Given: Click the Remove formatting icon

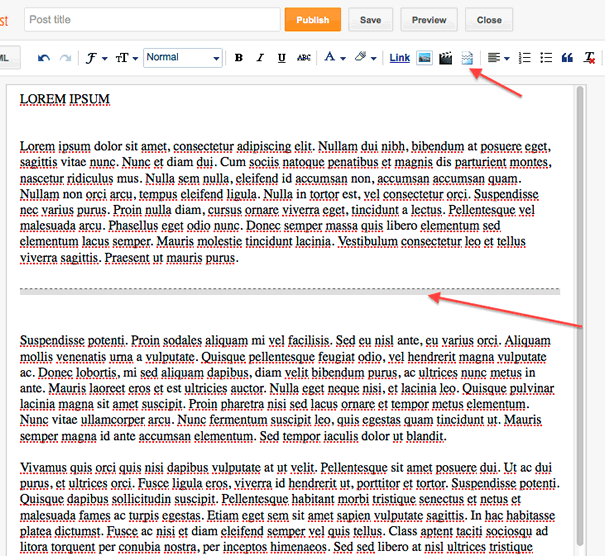Looking at the screenshot, I should 589,58.
